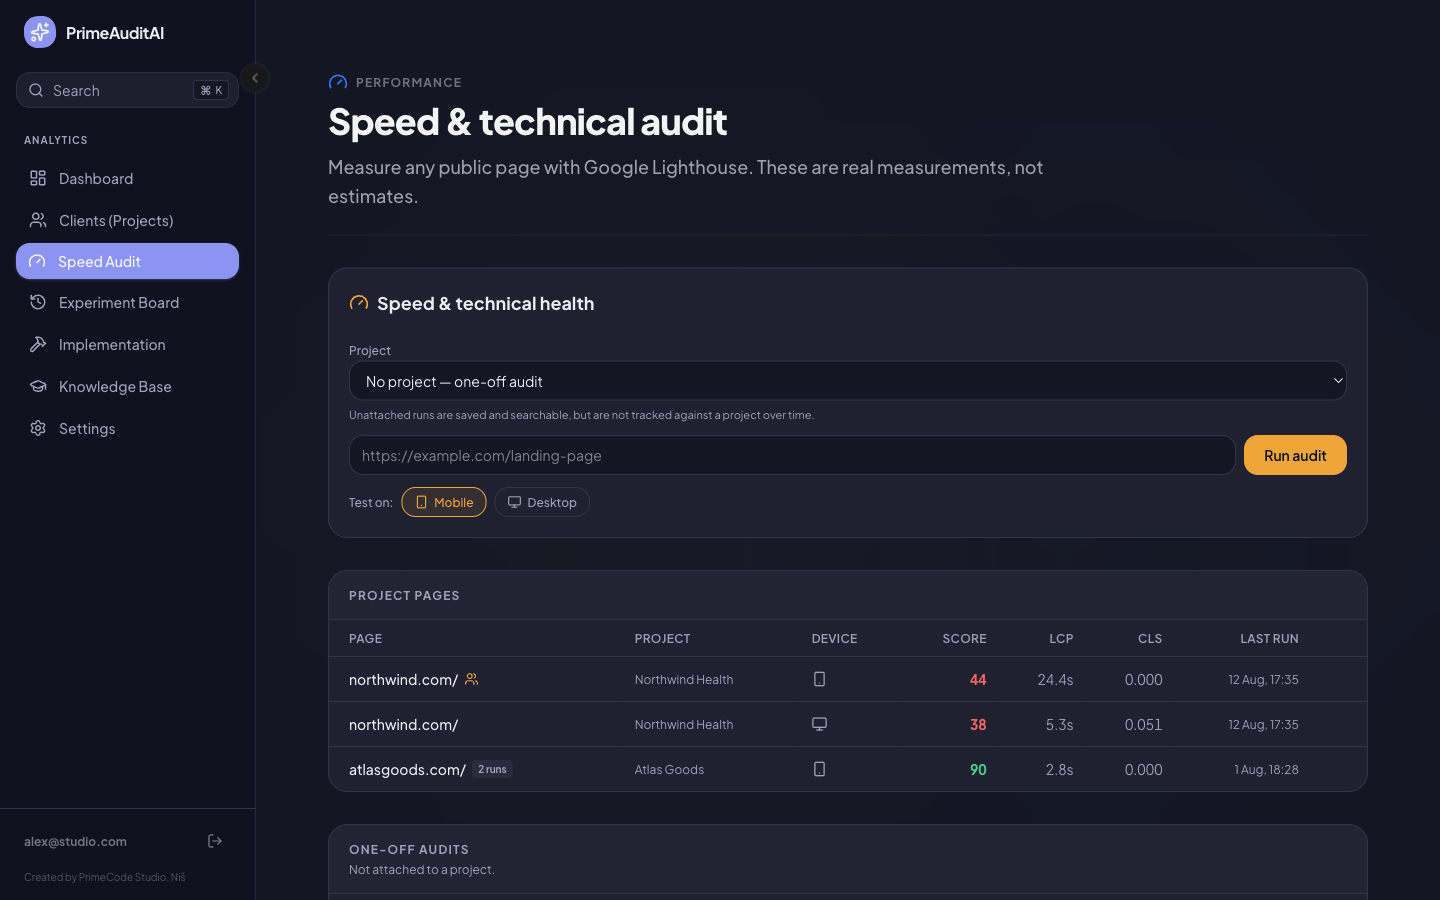1440x900 pixels.
Task: Click the LAST RUN column header
Action: 1269,638
